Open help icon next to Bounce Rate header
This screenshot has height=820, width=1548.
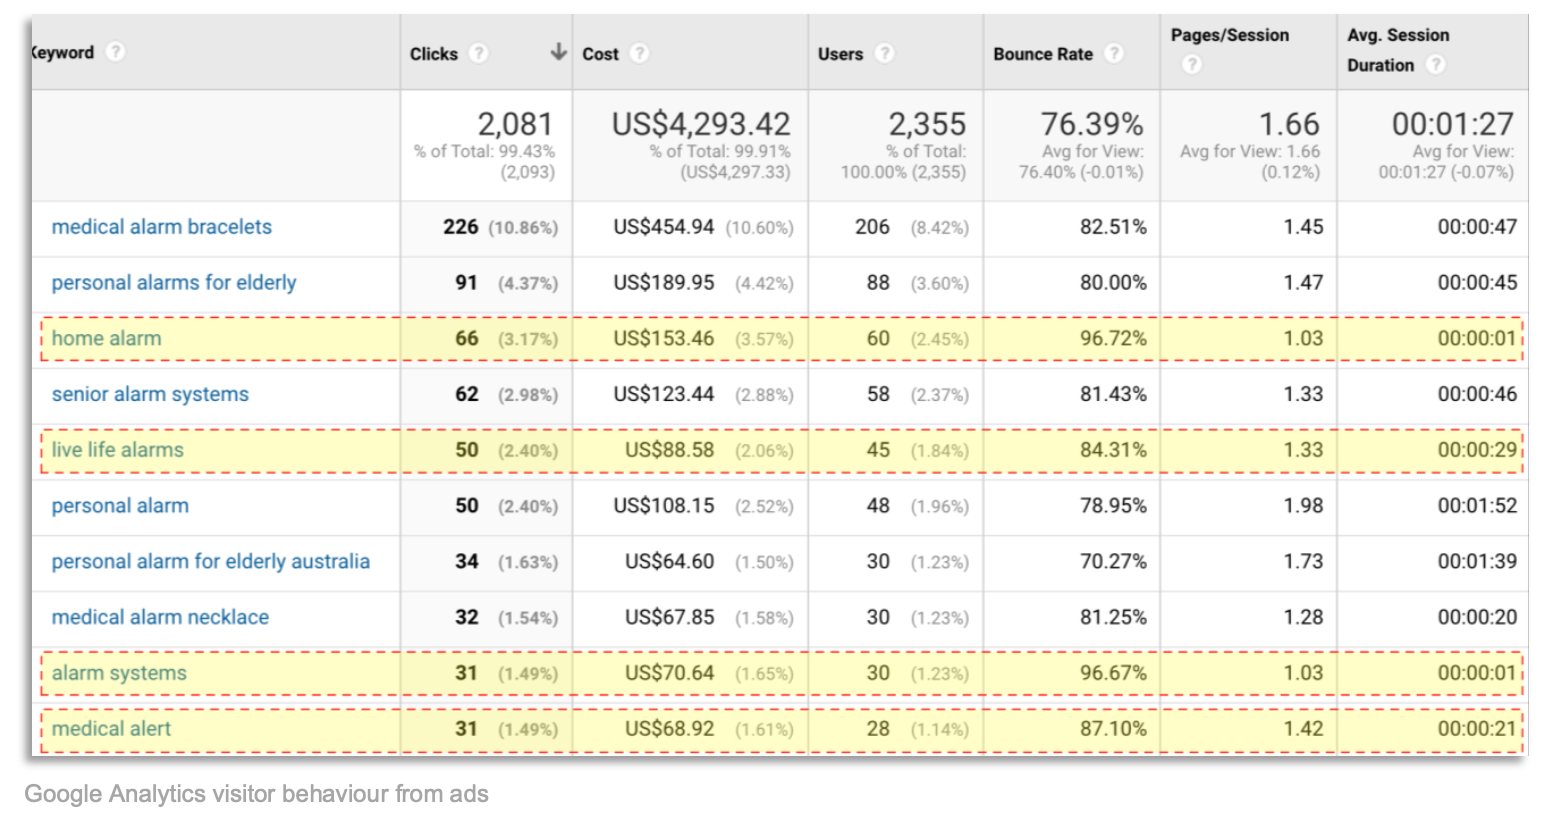[x=1114, y=53]
